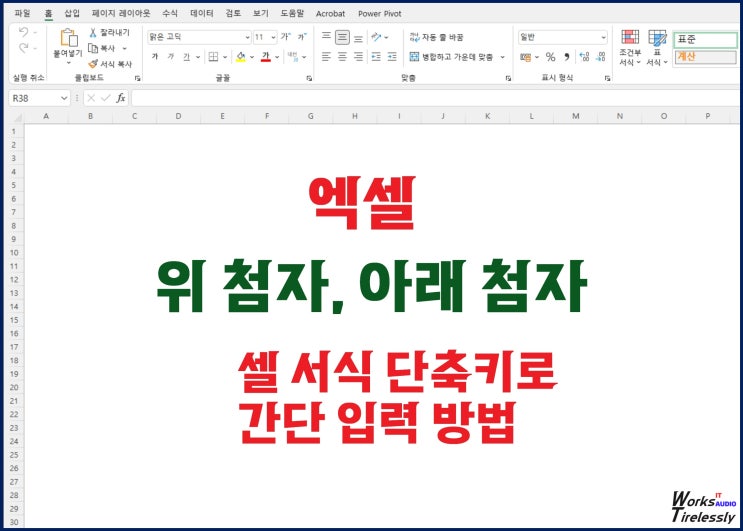Open the font name dropdown (맑은 고딕)

247,37
